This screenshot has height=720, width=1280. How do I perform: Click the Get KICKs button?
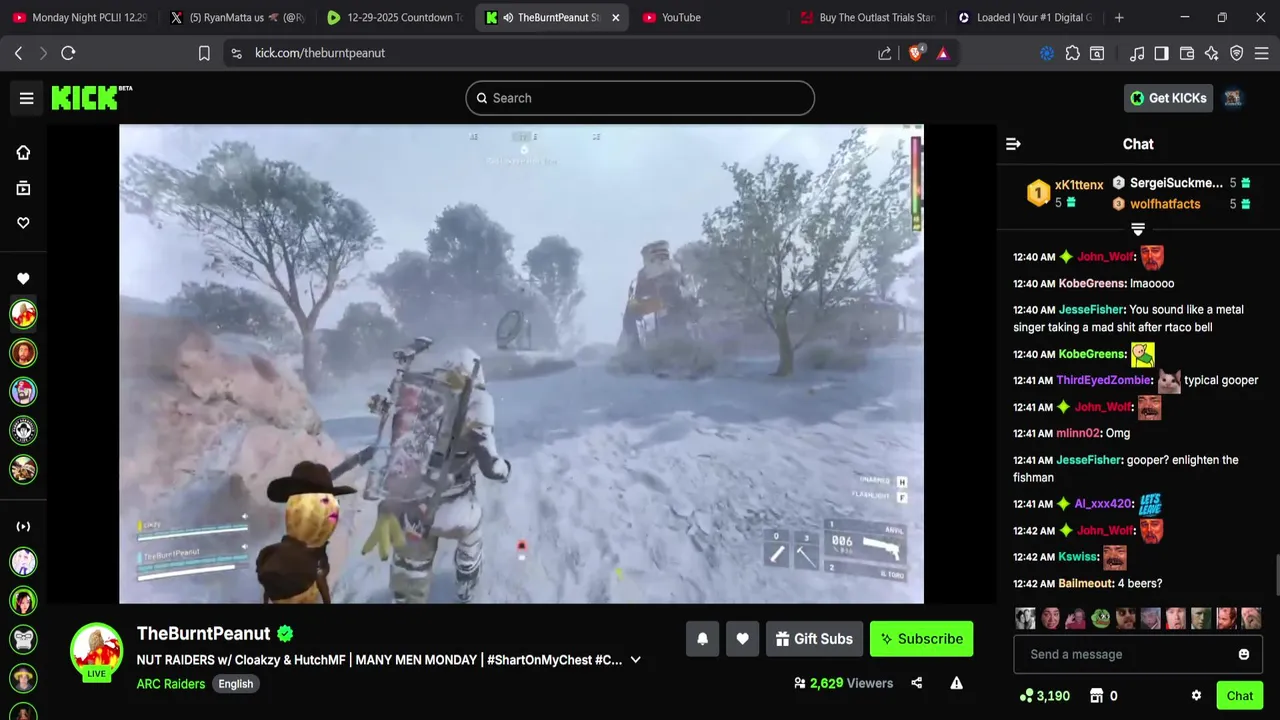(1168, 98)
